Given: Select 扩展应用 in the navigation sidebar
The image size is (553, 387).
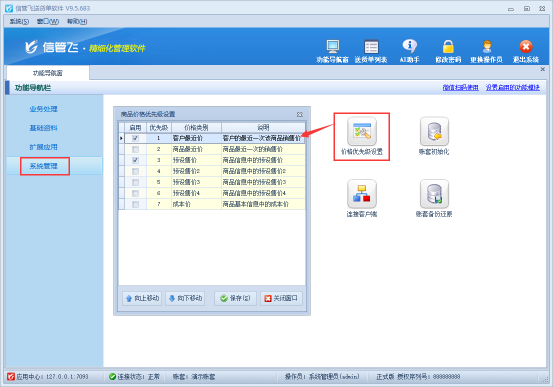Looking at the screenshot, I should [x=43, y=147].
